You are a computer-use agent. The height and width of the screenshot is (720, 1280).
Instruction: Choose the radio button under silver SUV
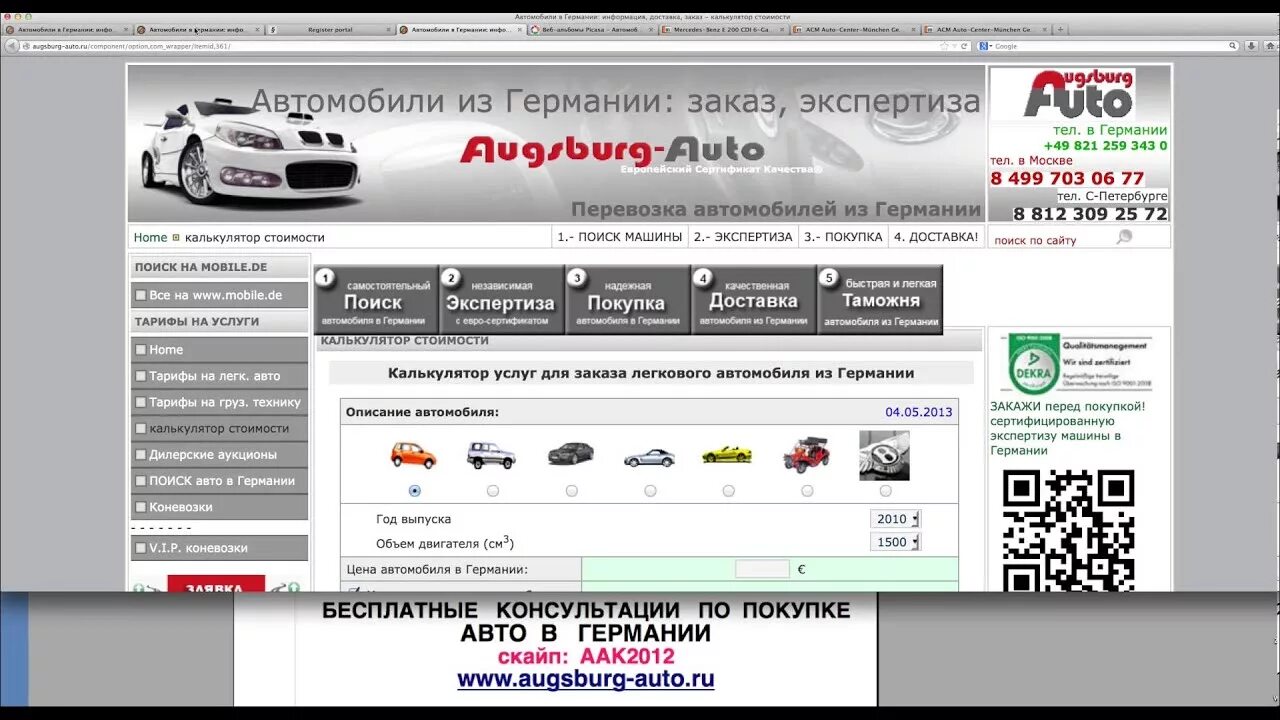click(493, 491)
